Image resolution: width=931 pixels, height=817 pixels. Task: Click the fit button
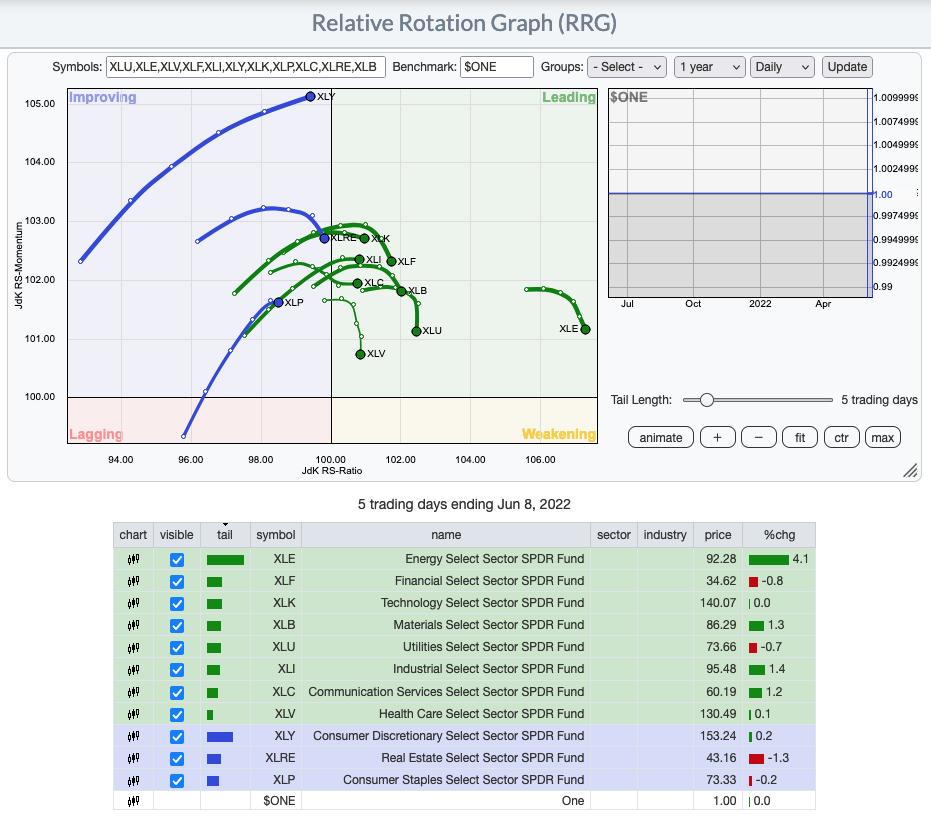[800, 438]
